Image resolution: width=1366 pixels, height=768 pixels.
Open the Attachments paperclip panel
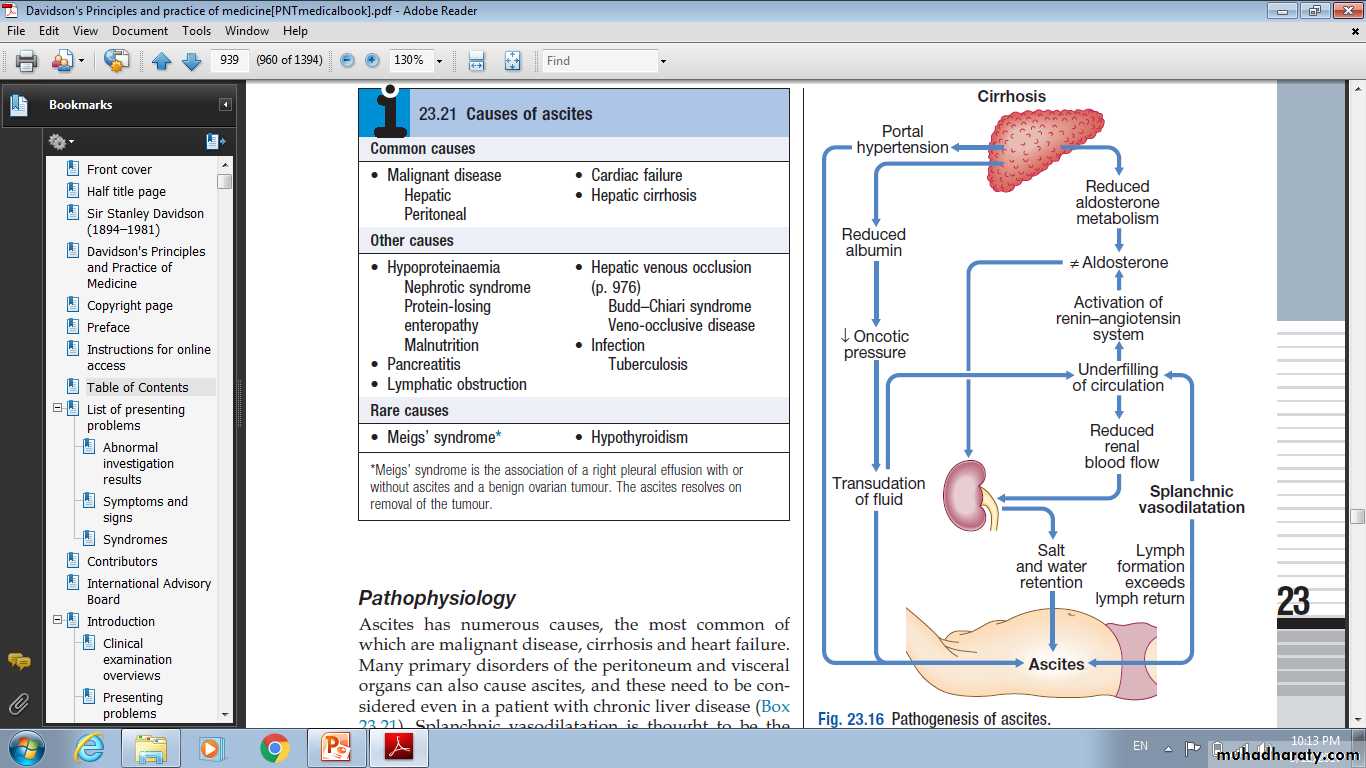pos(18,703)
